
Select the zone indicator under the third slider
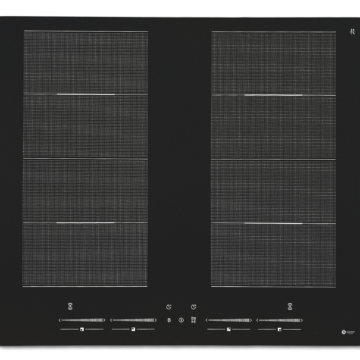(x=229, y=329)
